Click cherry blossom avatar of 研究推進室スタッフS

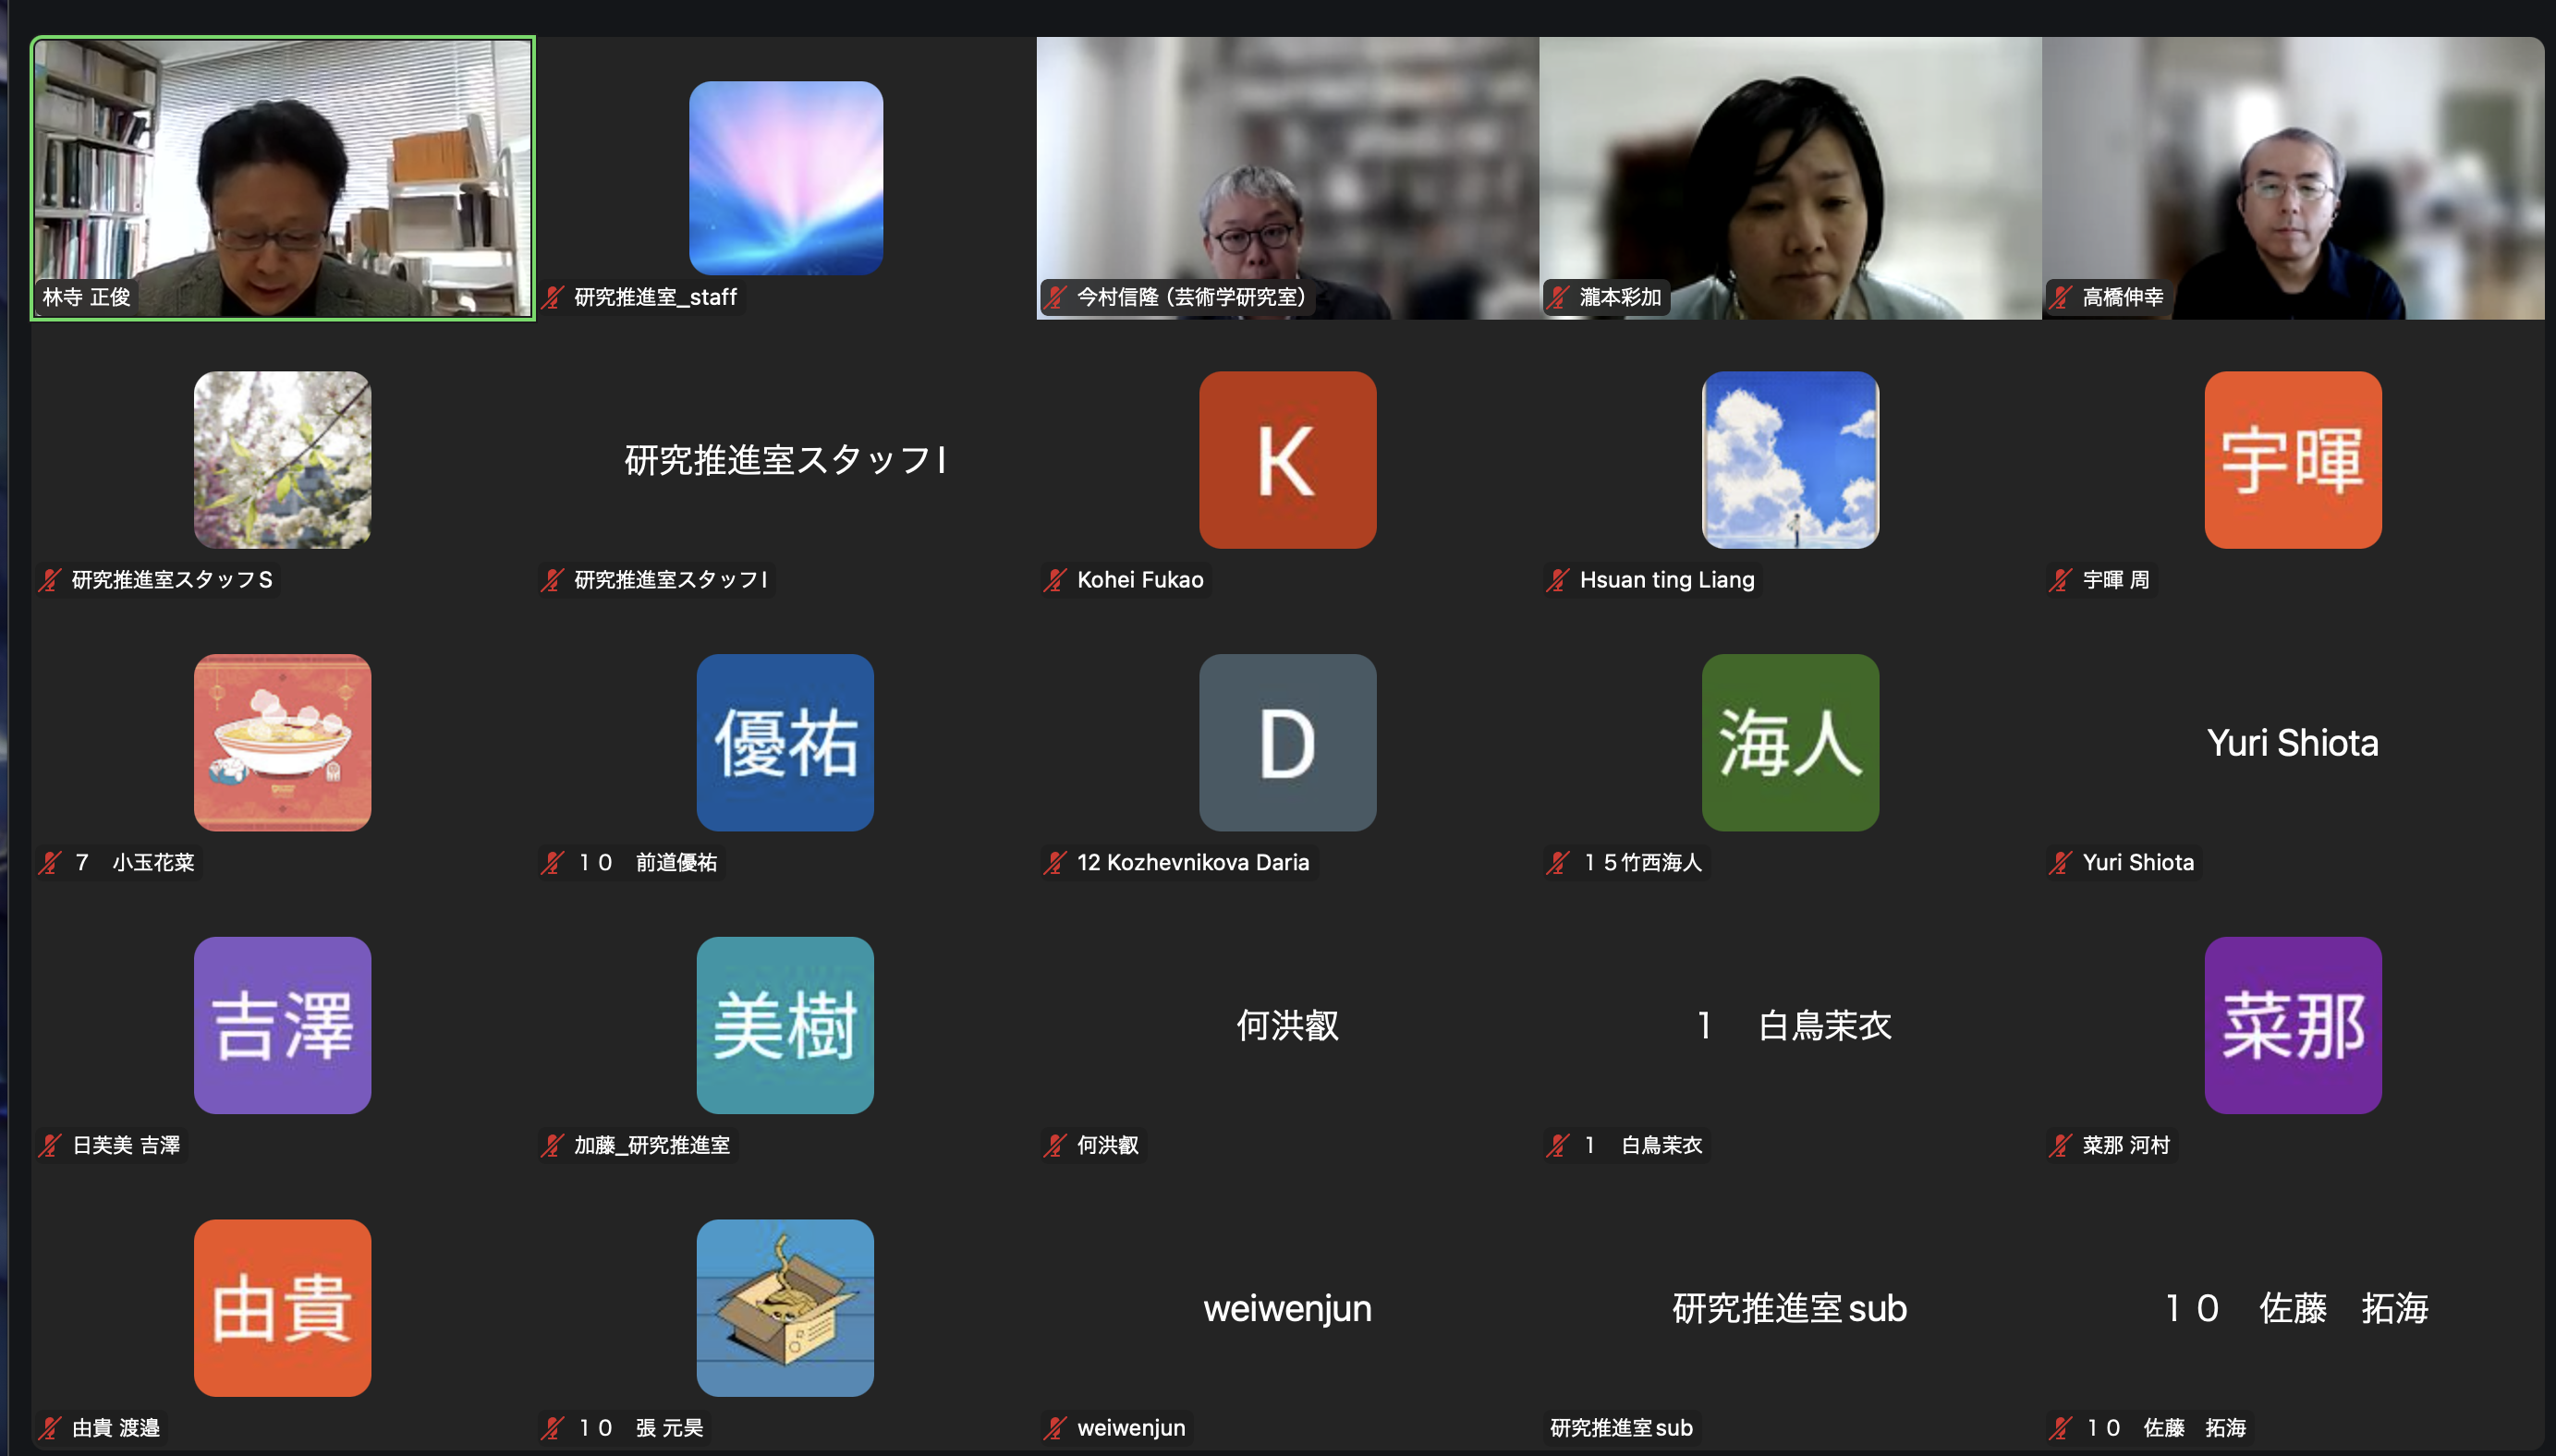(283, 460)
